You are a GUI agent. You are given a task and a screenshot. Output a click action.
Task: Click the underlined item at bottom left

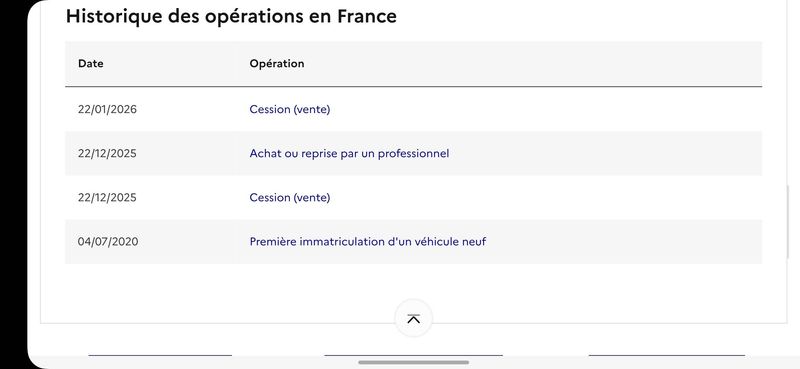tap(160, 355)
